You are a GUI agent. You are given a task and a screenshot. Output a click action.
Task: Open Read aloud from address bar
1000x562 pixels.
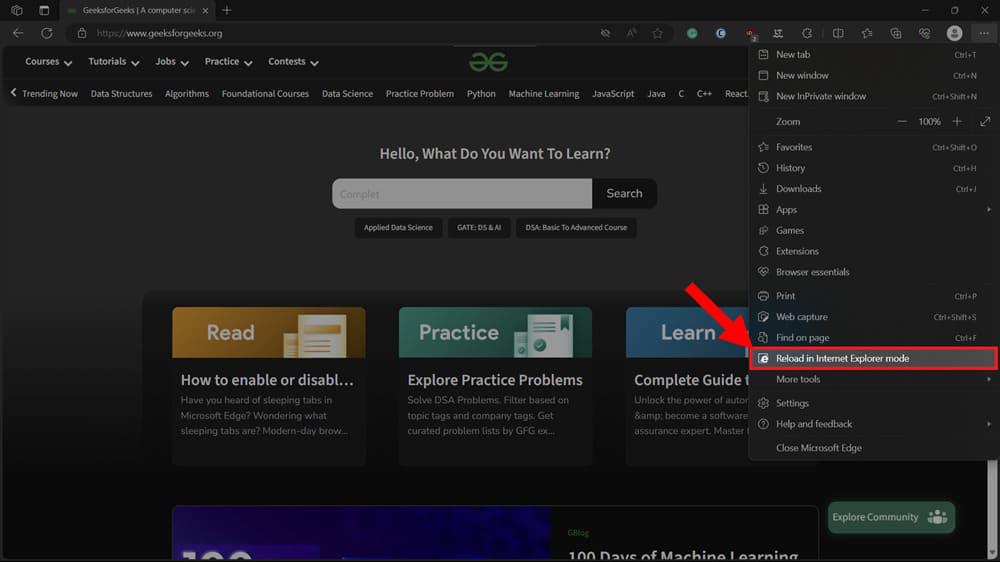[x=631, y=33]
